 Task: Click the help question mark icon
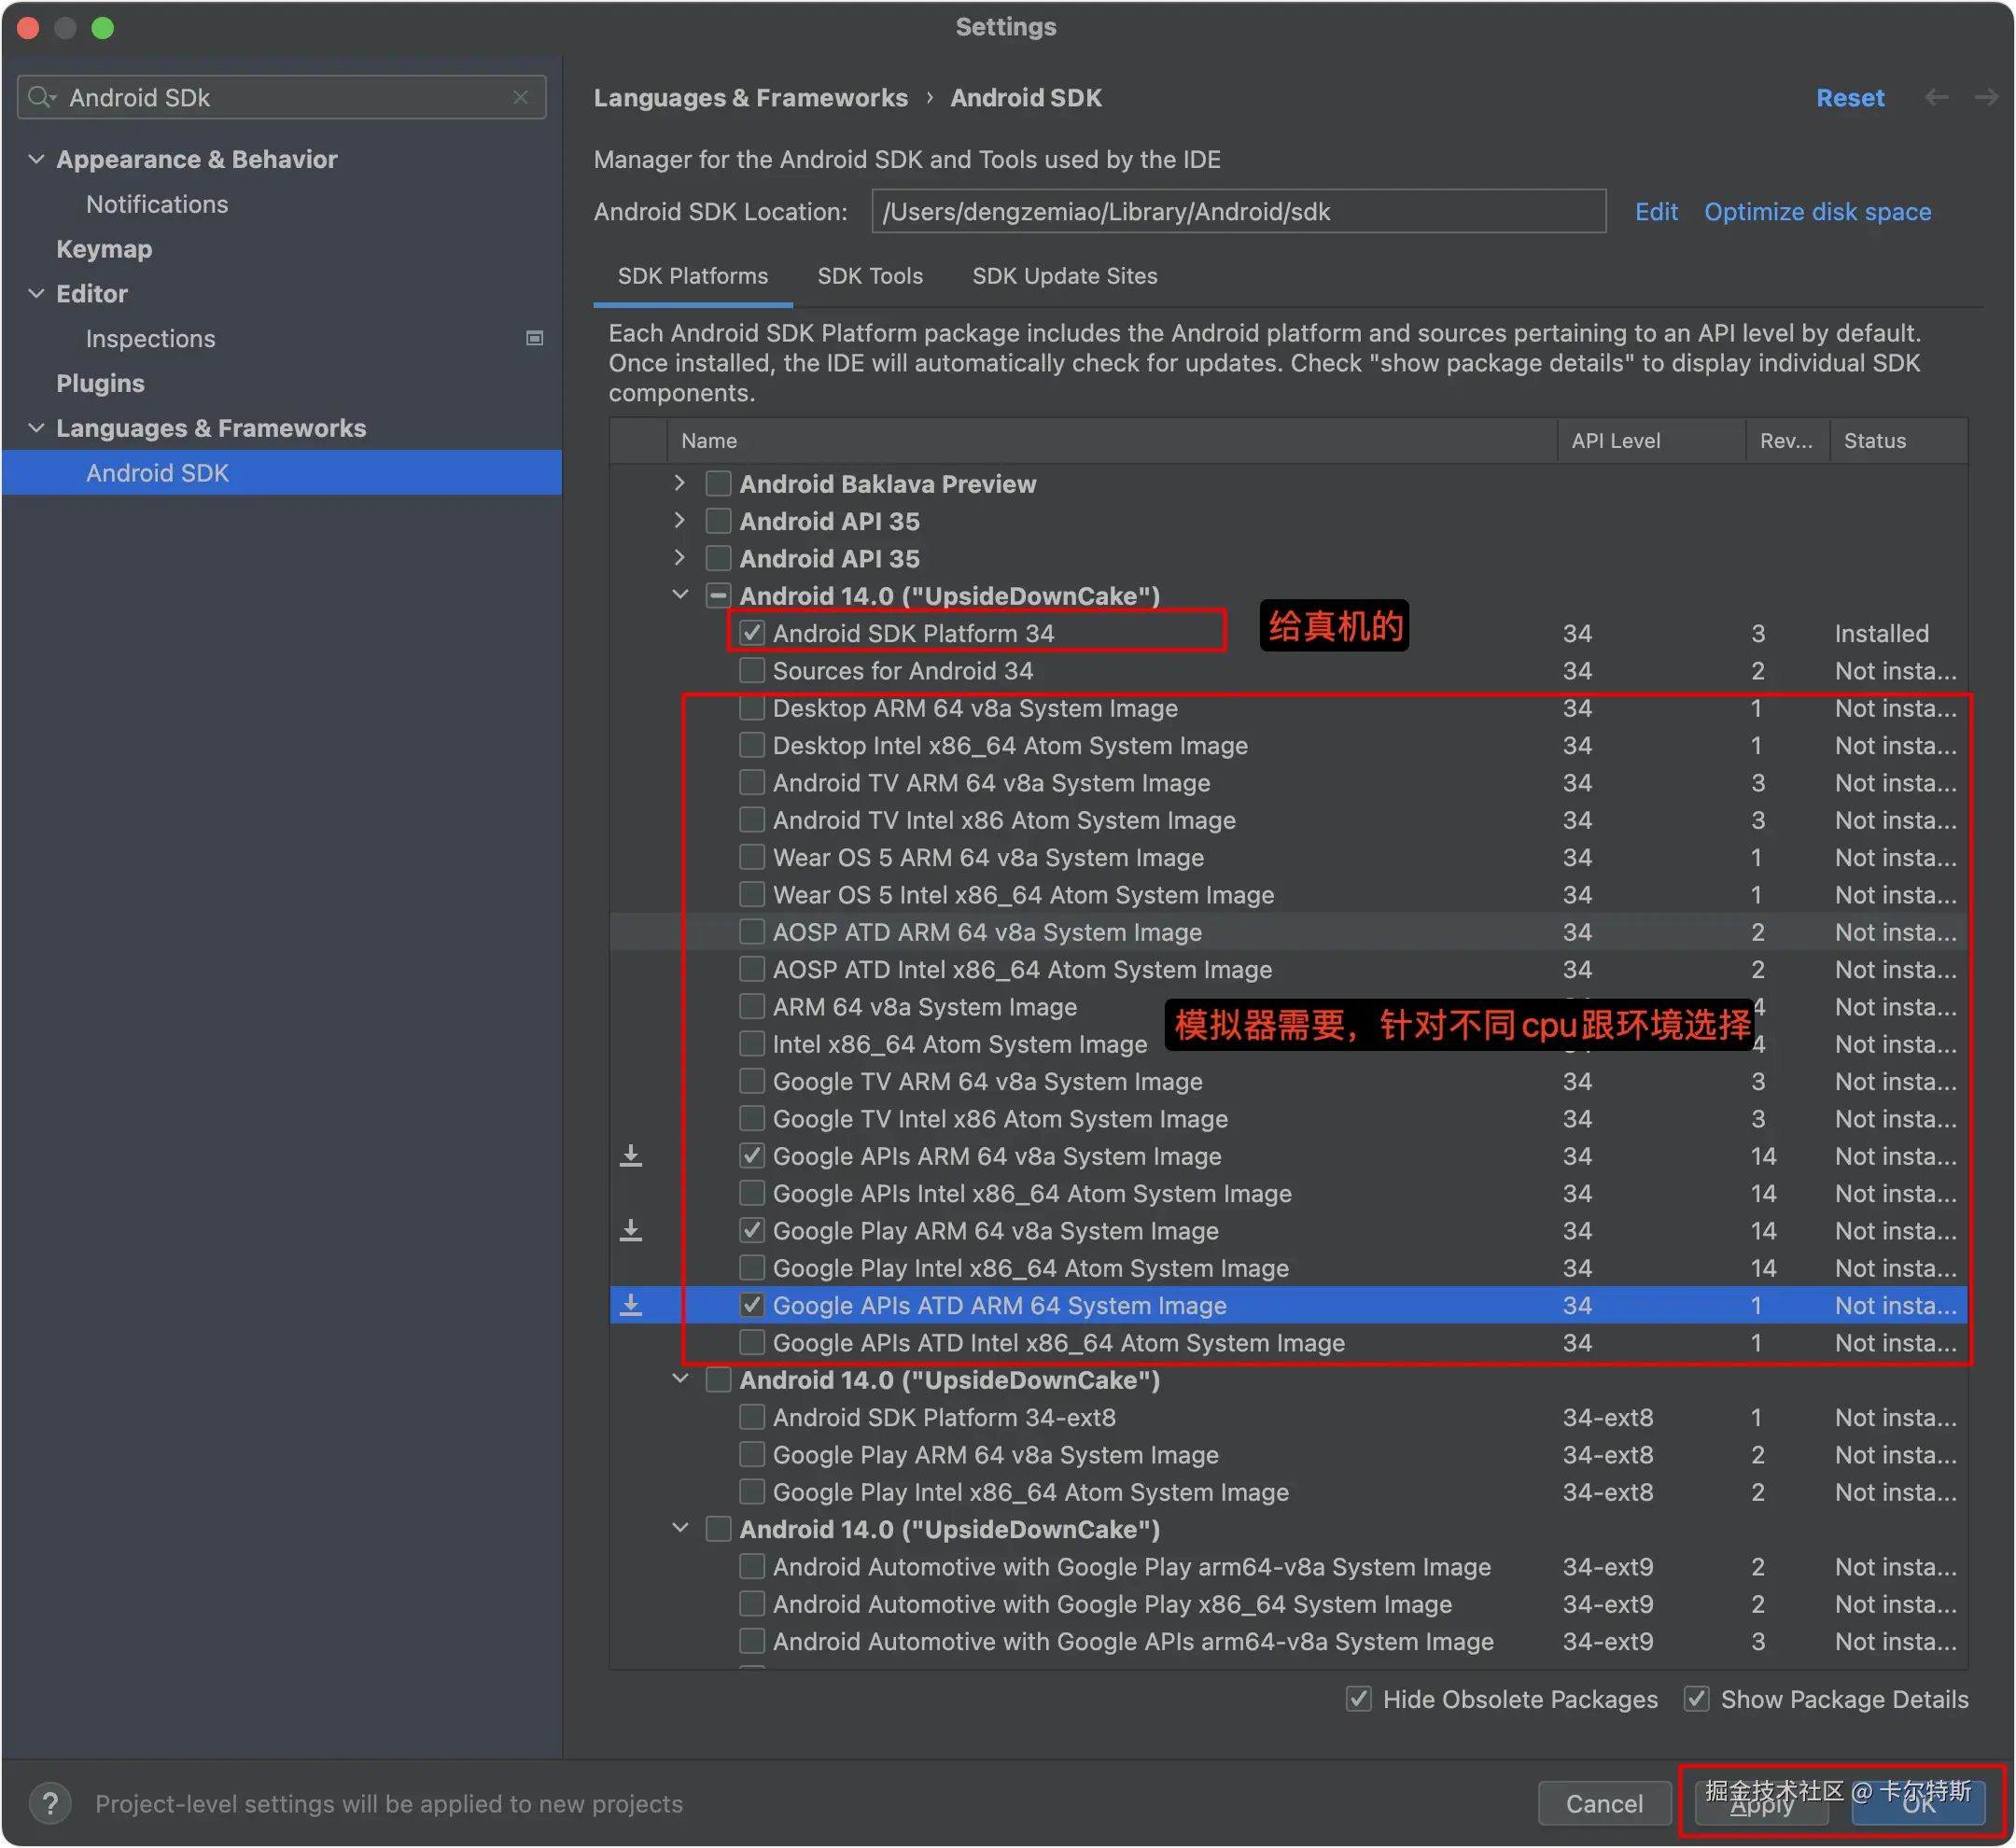pos(50,1803)
